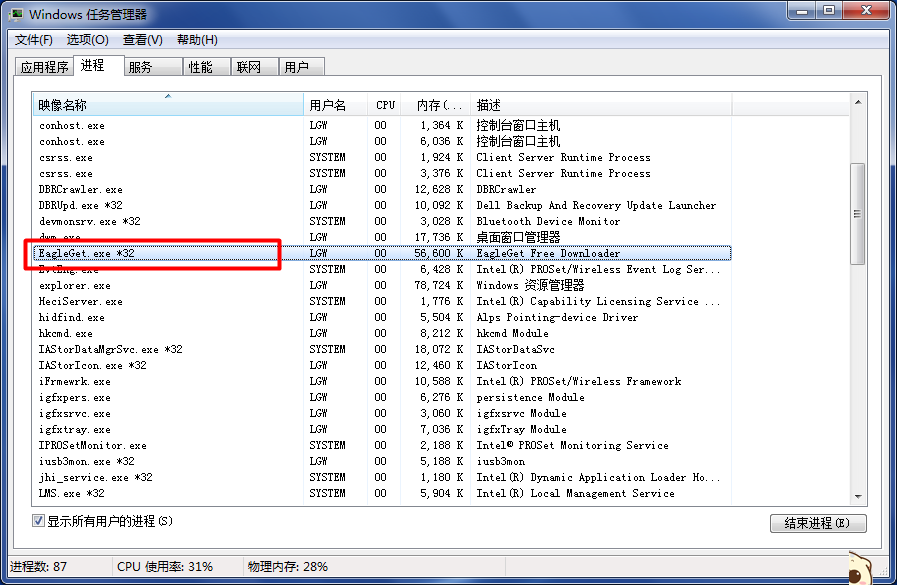Click the Task Manager title bar icon
The width and height of the screenshot is (897, 585).
tap(15, 14)
